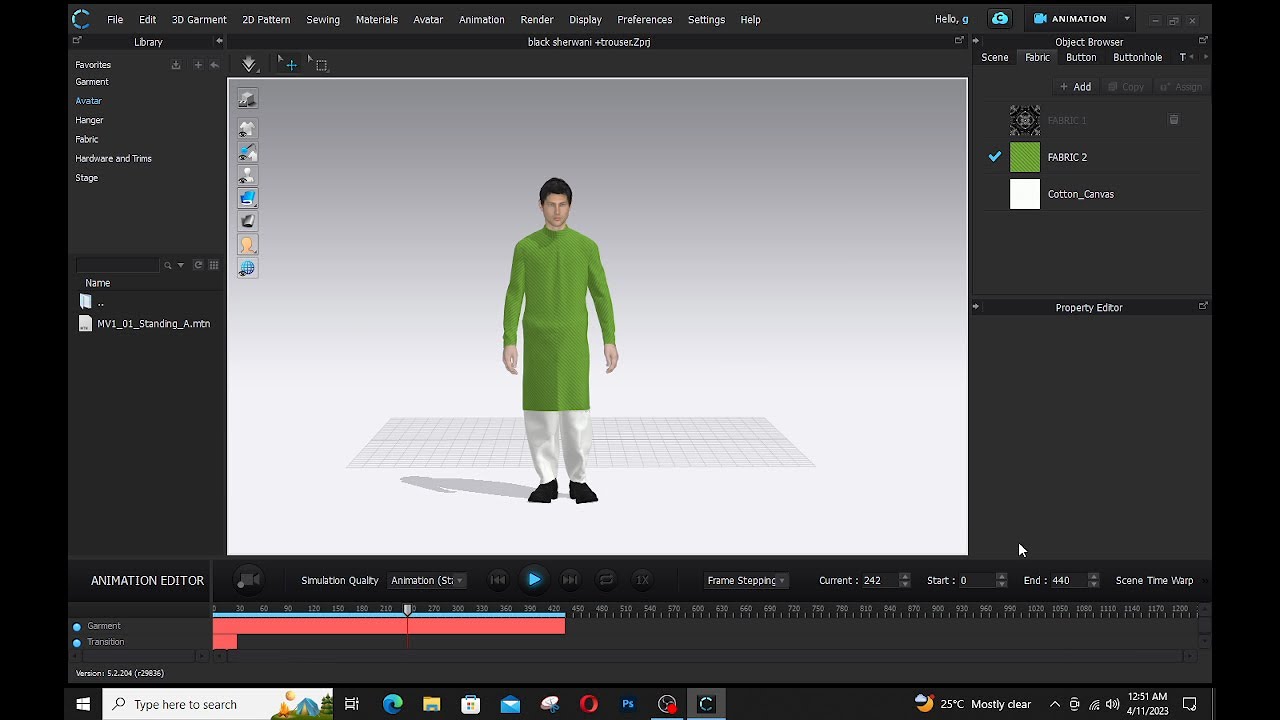The height and width of the screenshot is (720, 1280).
Task: Delete FABRIC 1 with trash icon
Action: coord(1174,120)
